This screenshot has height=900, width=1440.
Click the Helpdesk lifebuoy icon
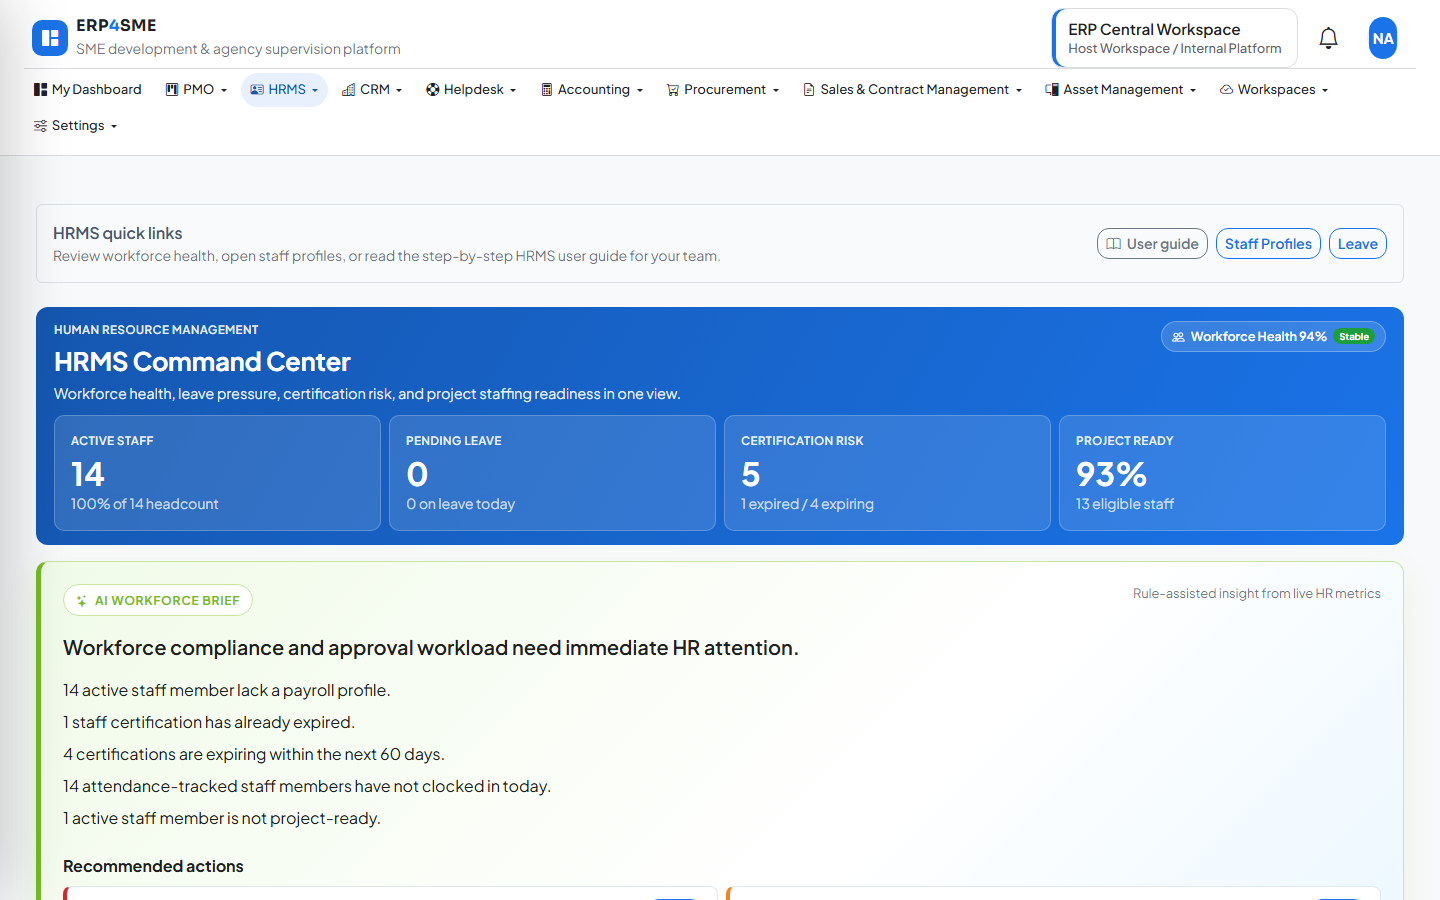[433, 89]
